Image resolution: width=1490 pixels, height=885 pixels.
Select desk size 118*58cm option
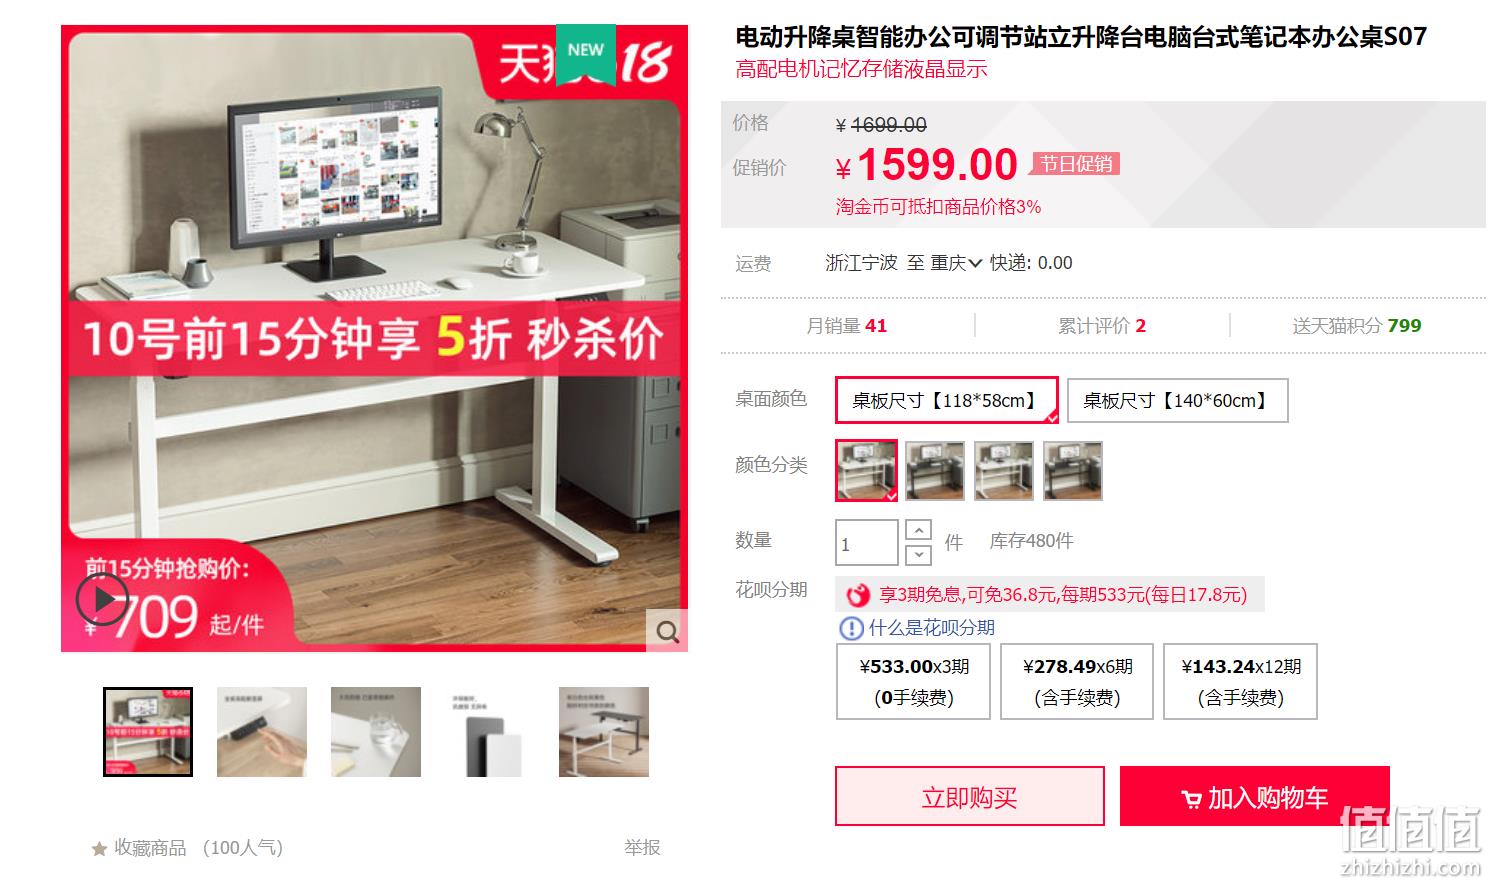[946, 400]
